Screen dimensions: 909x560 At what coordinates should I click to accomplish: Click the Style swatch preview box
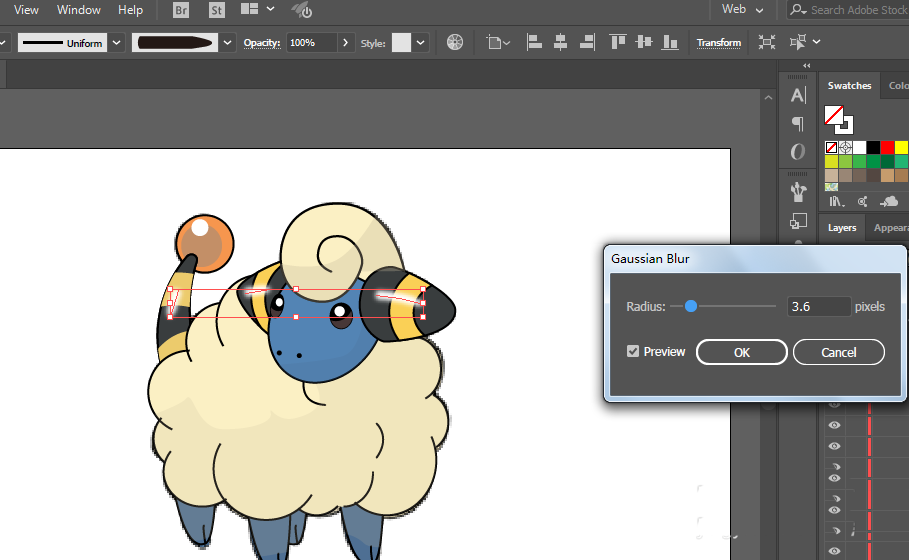(401, 42)
